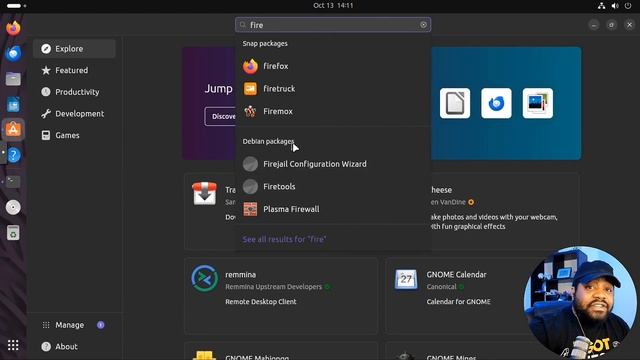Select the Plasma Firewall brick icon

coord(250,209)
